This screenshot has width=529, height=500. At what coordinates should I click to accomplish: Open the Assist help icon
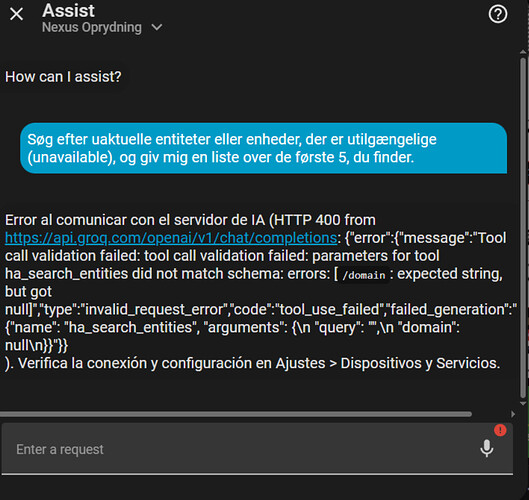tap(498, 14)
